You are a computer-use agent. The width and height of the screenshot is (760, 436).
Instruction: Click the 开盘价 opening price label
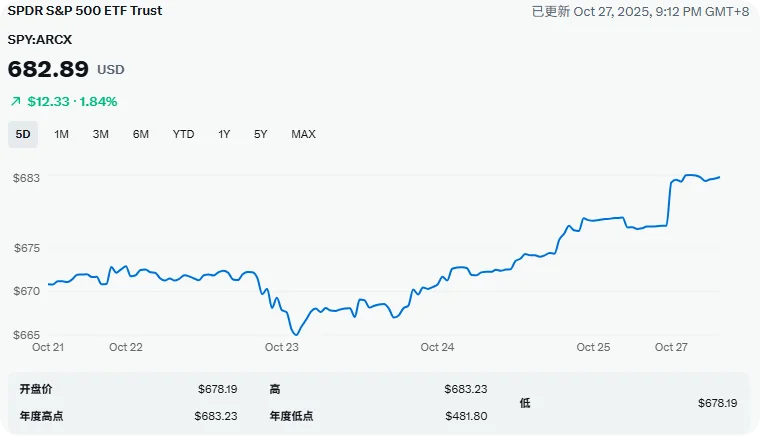coord(36,388)
